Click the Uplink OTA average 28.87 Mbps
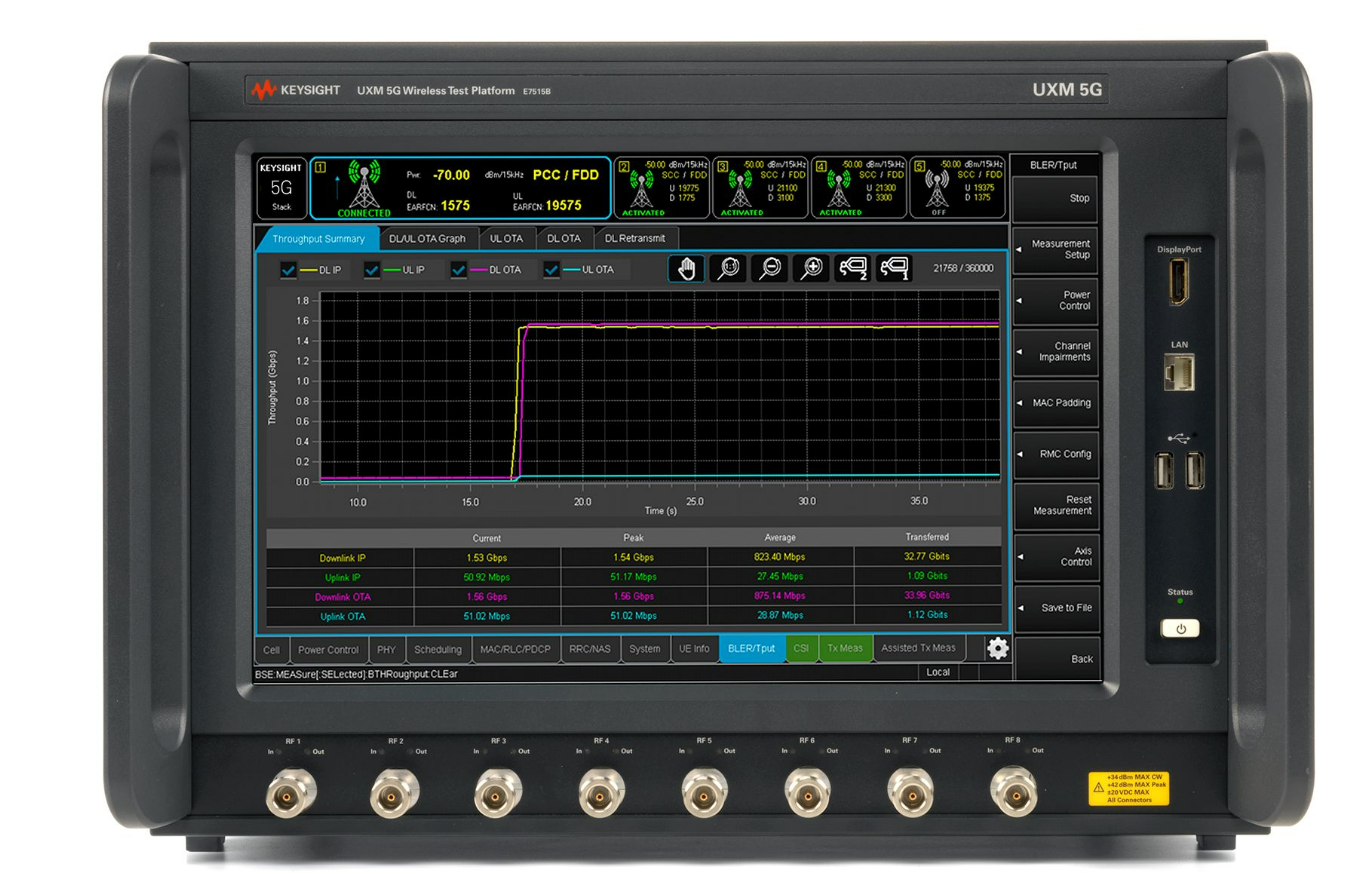Image resolution: width=1370 pixels, height=891 pixels. click(x=780, y=616)
